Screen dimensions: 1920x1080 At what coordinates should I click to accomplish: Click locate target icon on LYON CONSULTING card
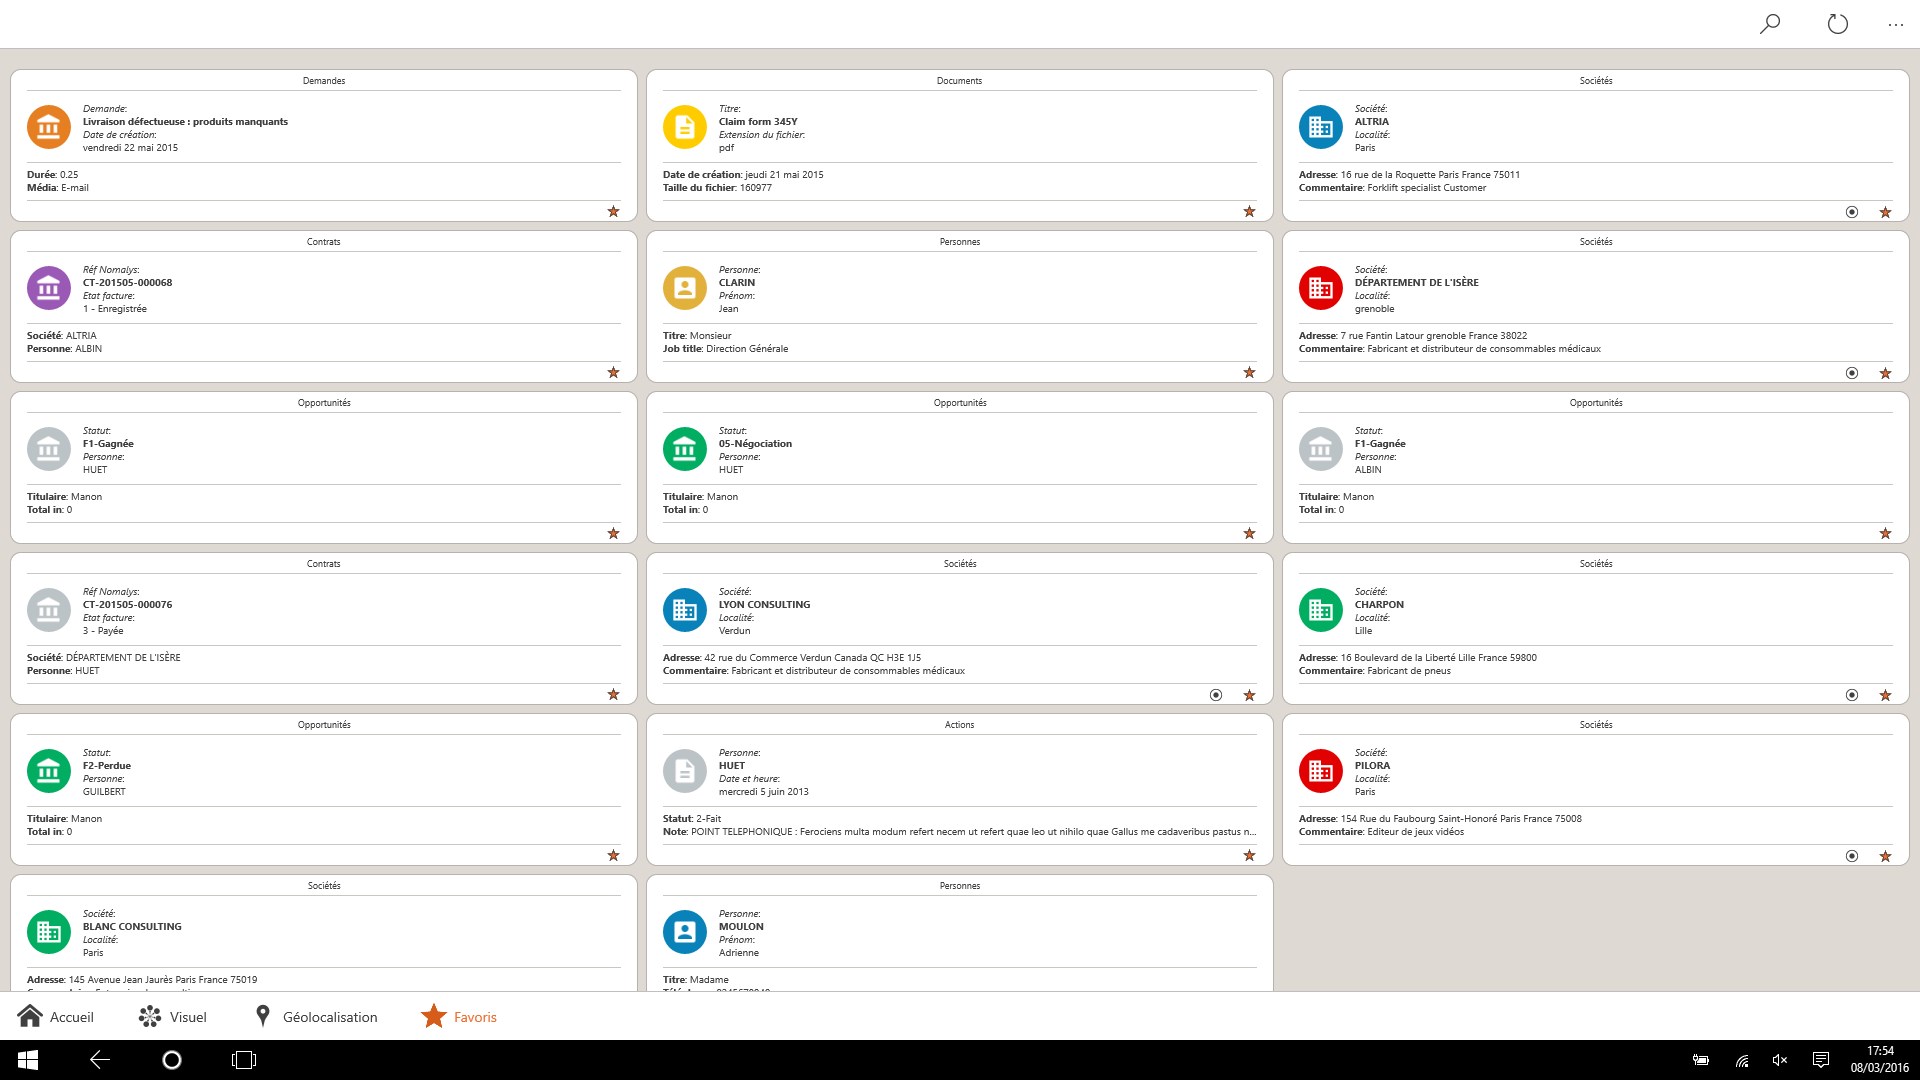(1216, 695)
